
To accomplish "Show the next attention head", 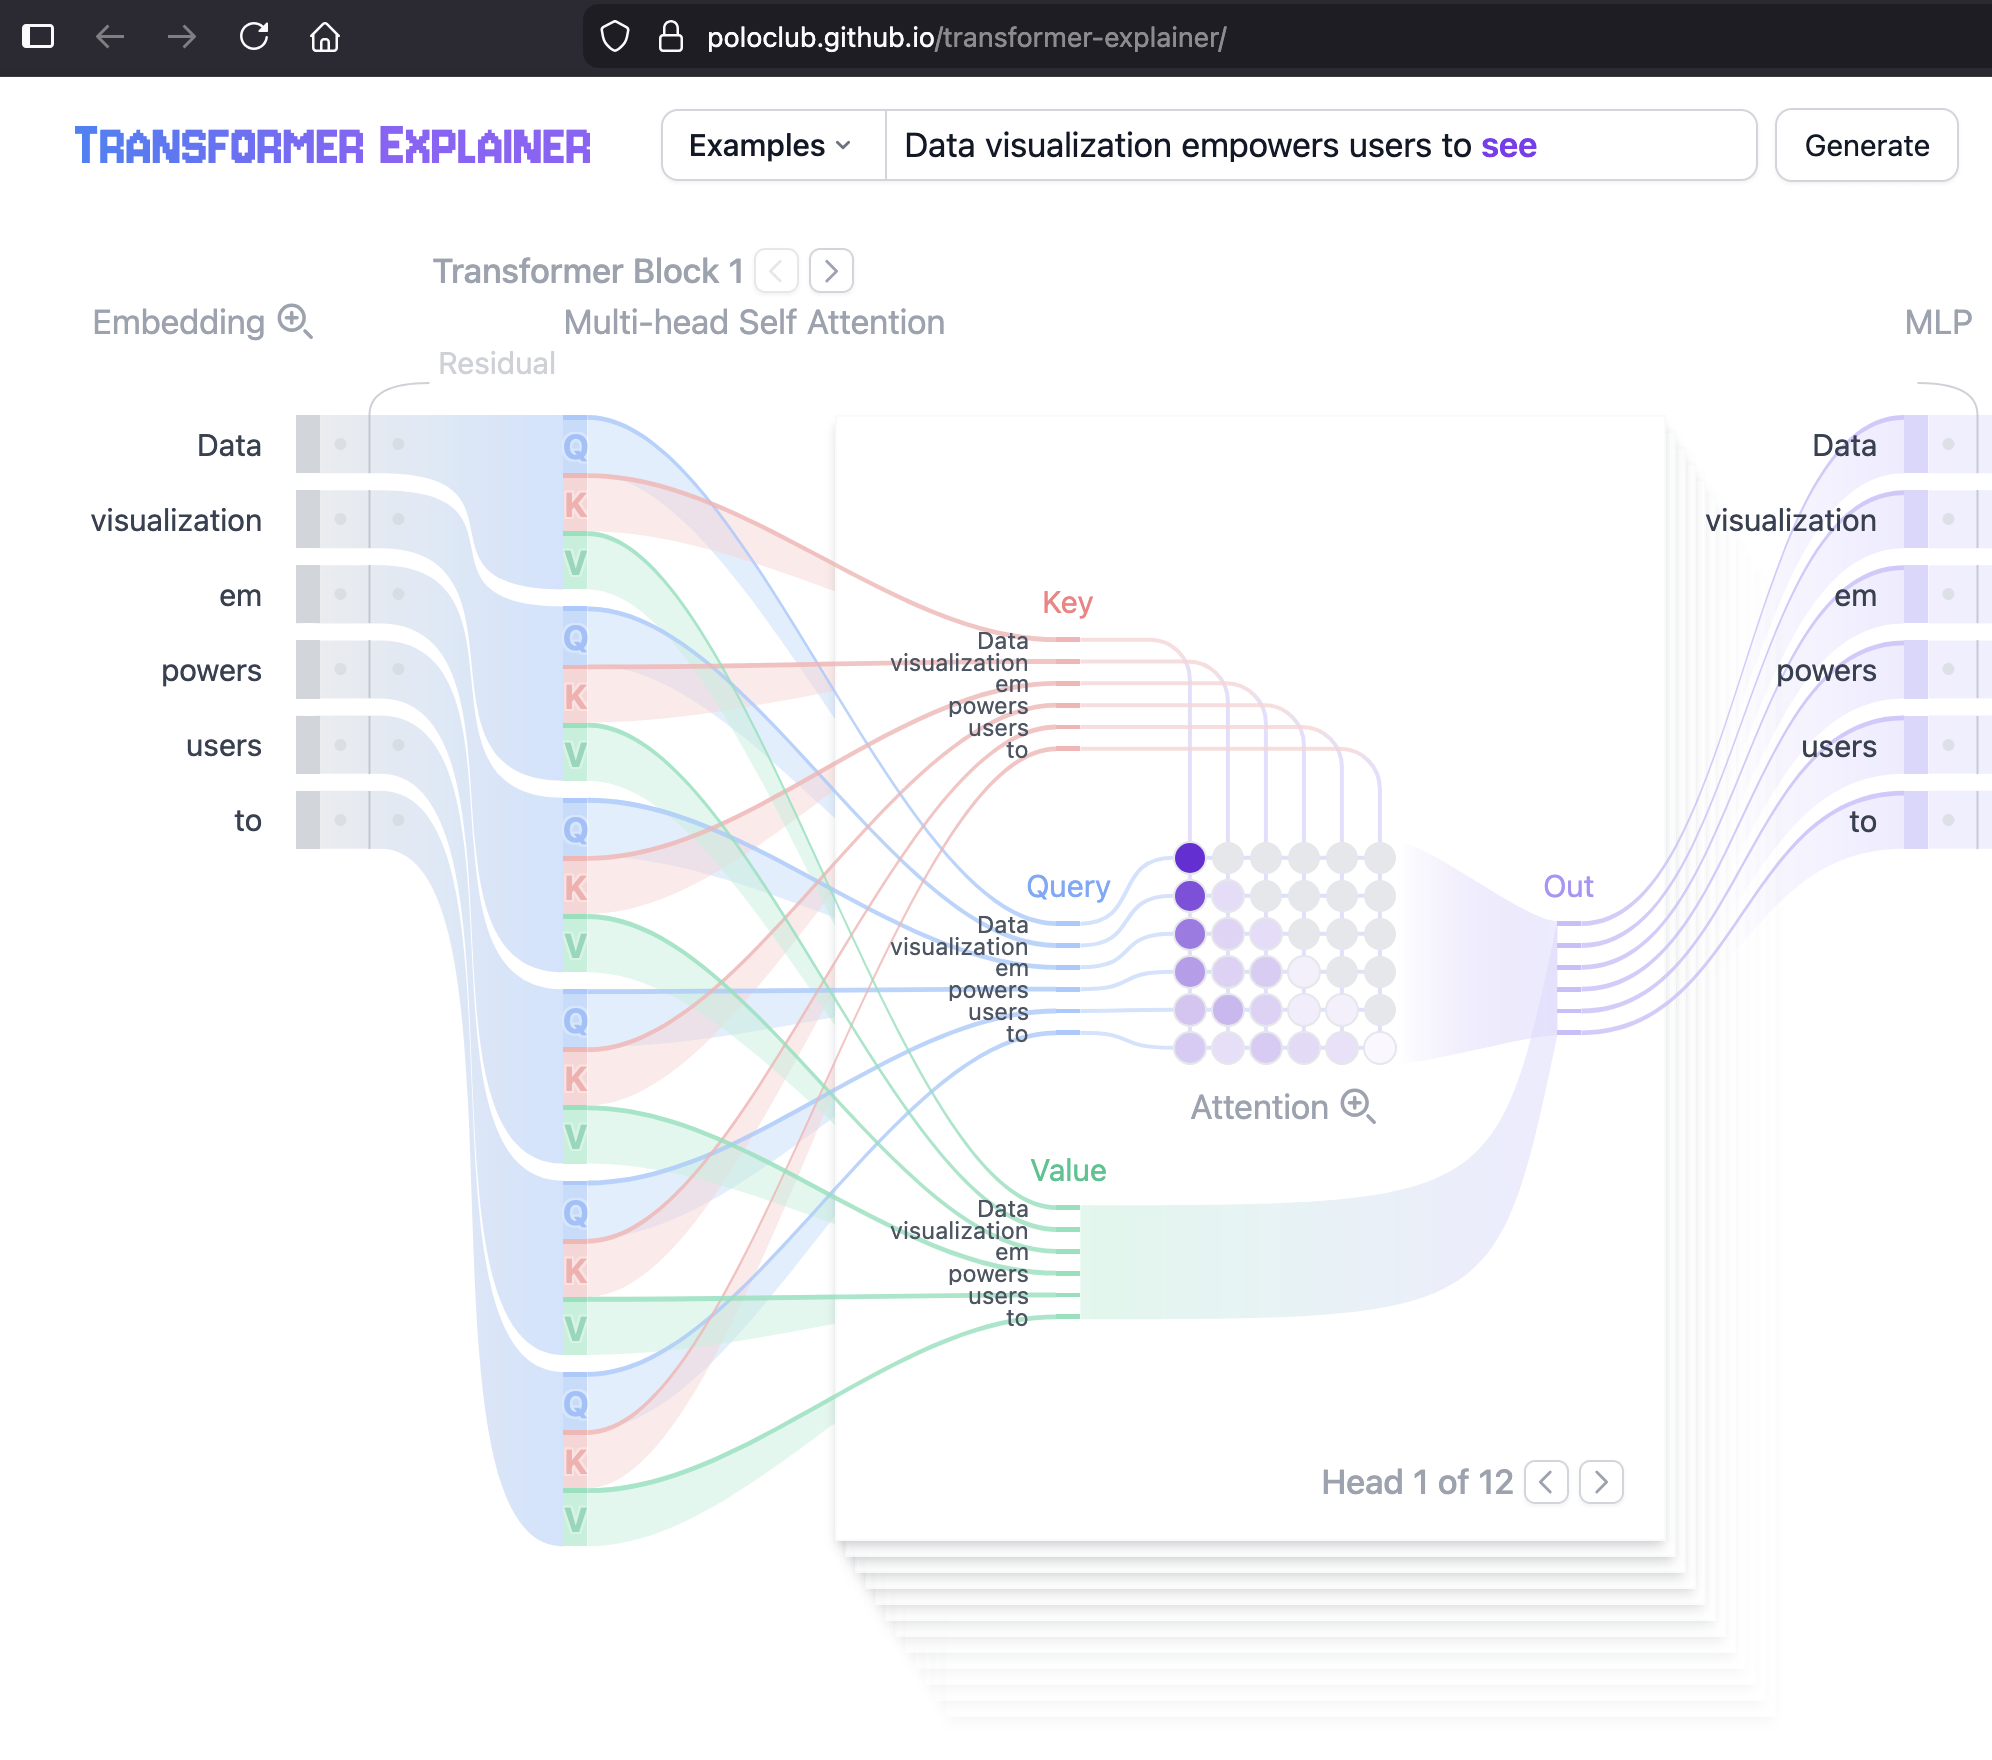I will coord(1601,1481).
